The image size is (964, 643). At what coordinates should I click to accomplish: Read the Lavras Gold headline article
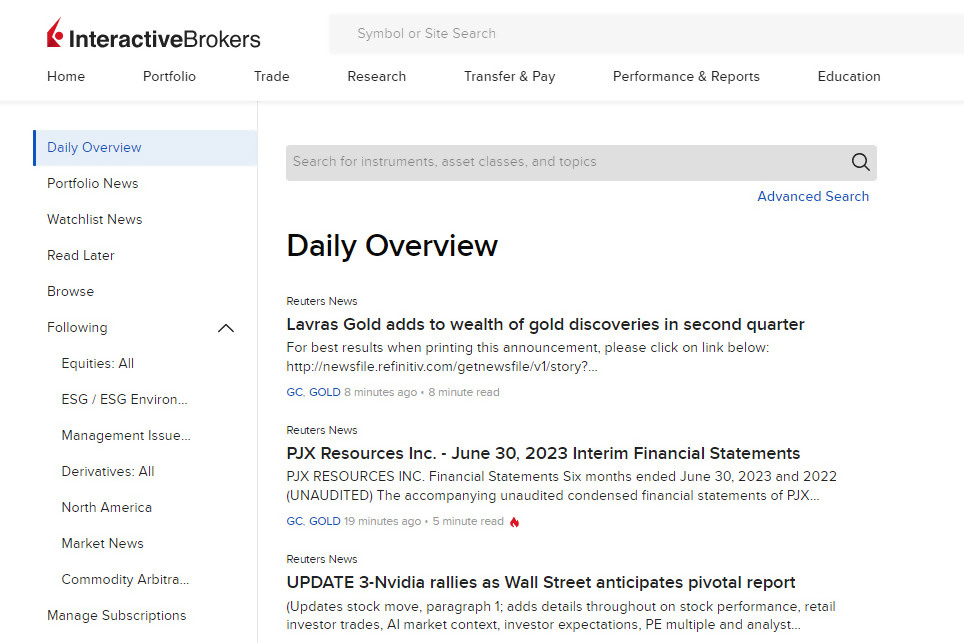click(x=545, y=324)
